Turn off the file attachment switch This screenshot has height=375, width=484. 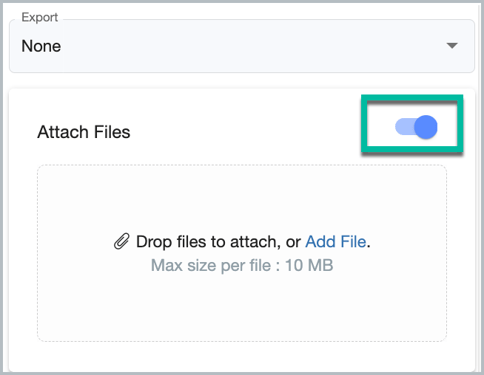point(416,127)
